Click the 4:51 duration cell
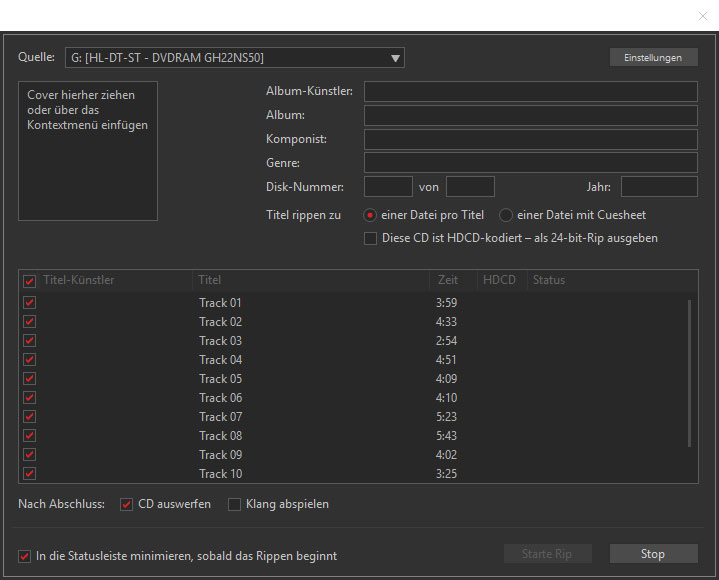Viewport: 719px width, 580px height. [446, 360]
